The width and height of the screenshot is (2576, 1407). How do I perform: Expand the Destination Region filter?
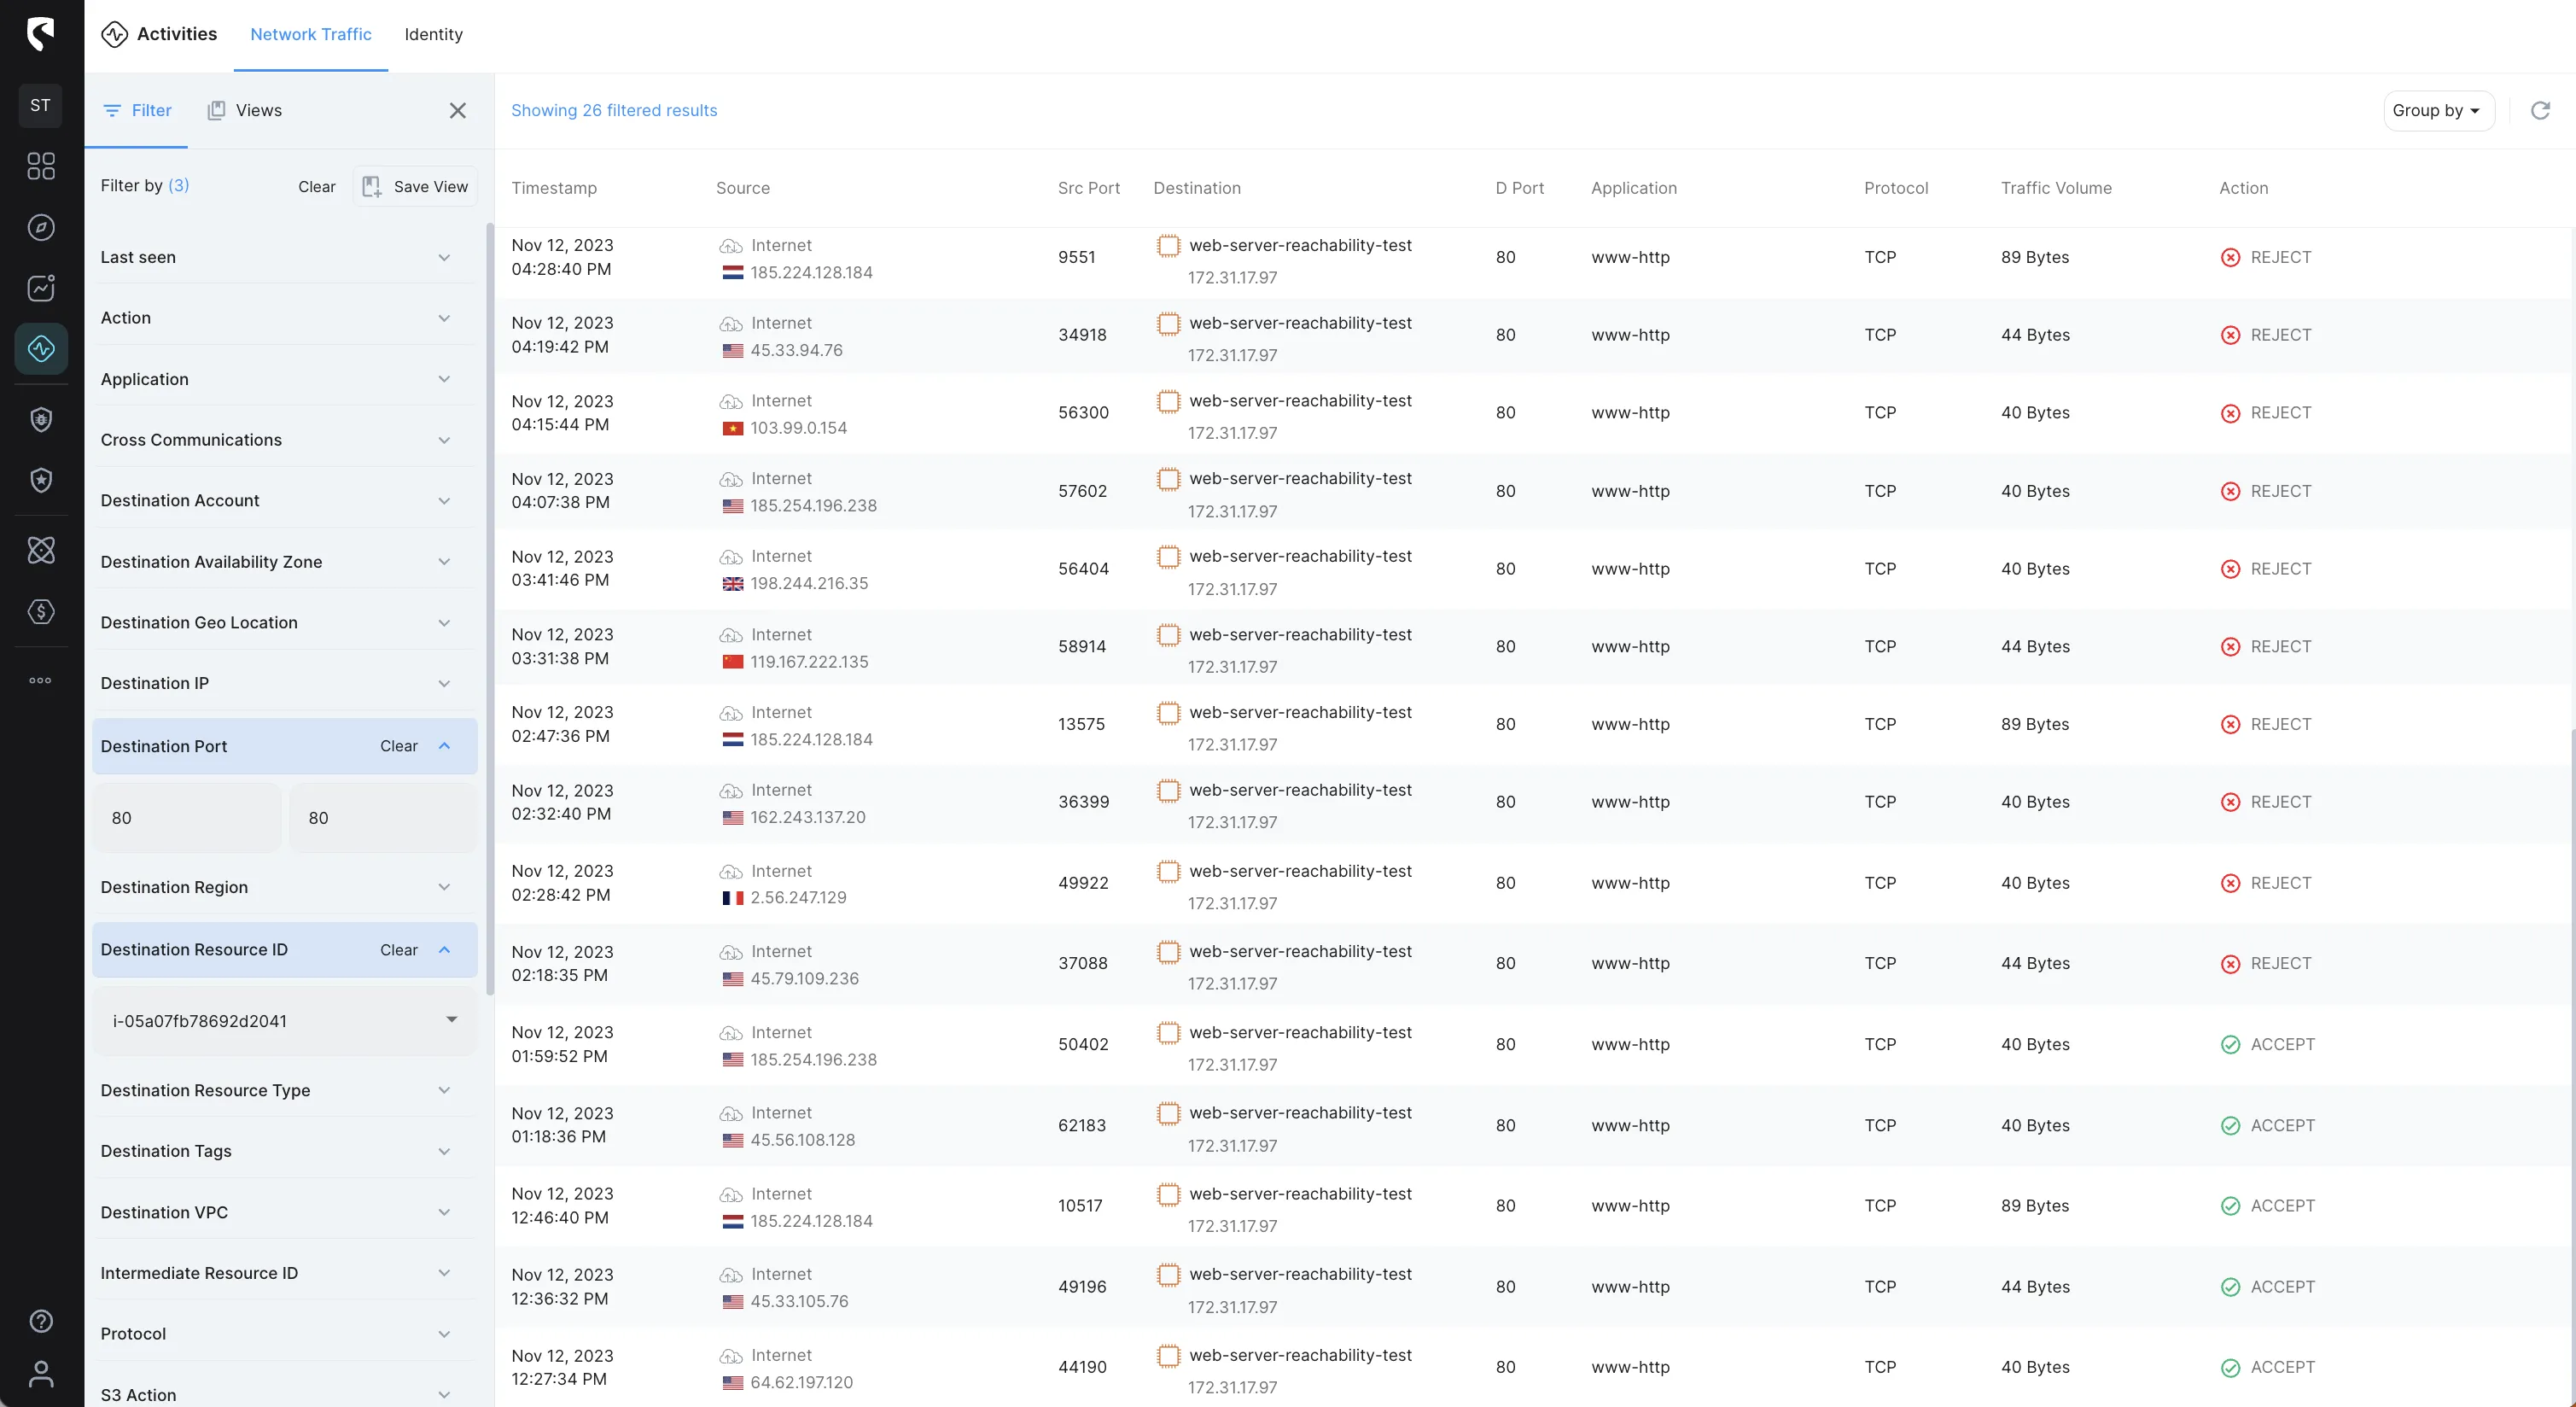284,887
